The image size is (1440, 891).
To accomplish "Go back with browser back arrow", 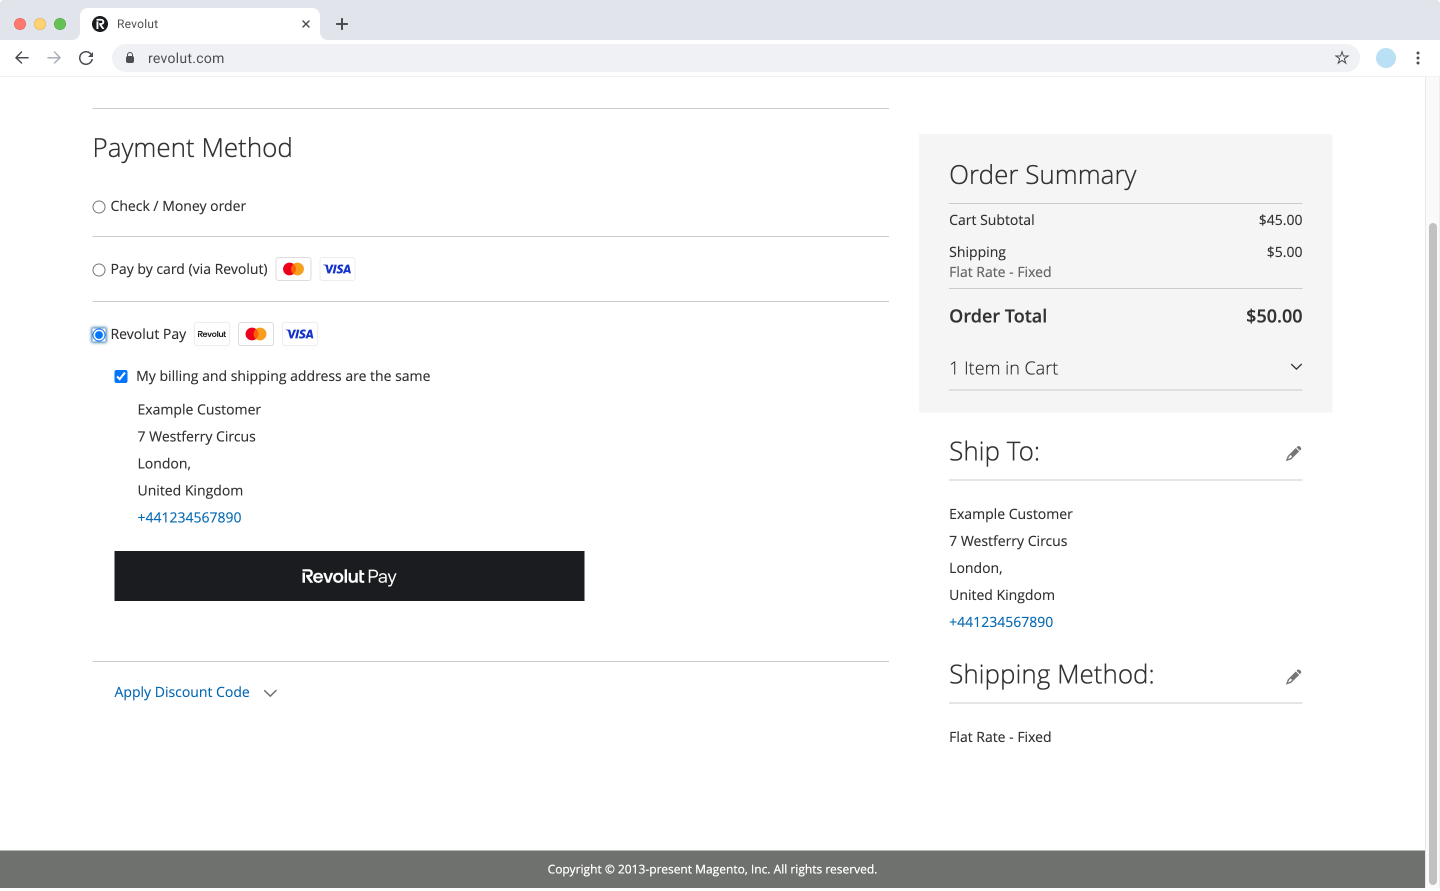I will click(22, 58).
